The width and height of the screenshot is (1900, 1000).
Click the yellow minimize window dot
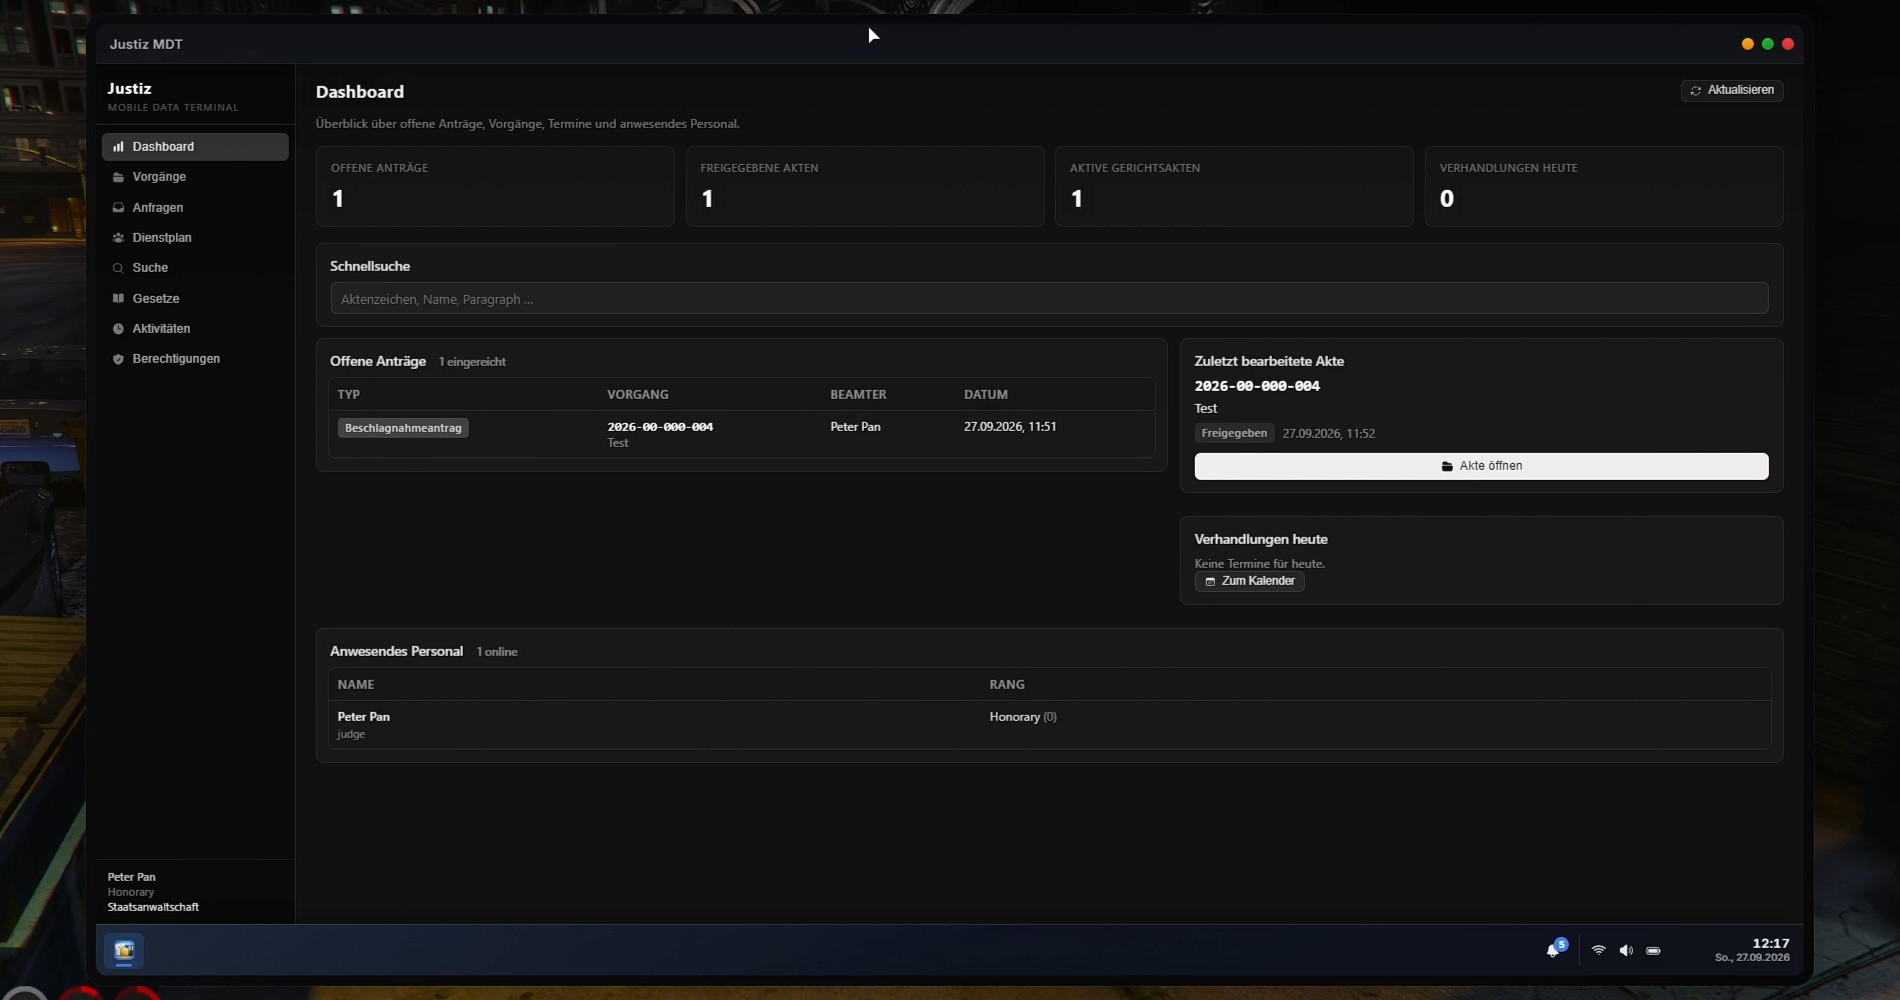click(1748, 44)
